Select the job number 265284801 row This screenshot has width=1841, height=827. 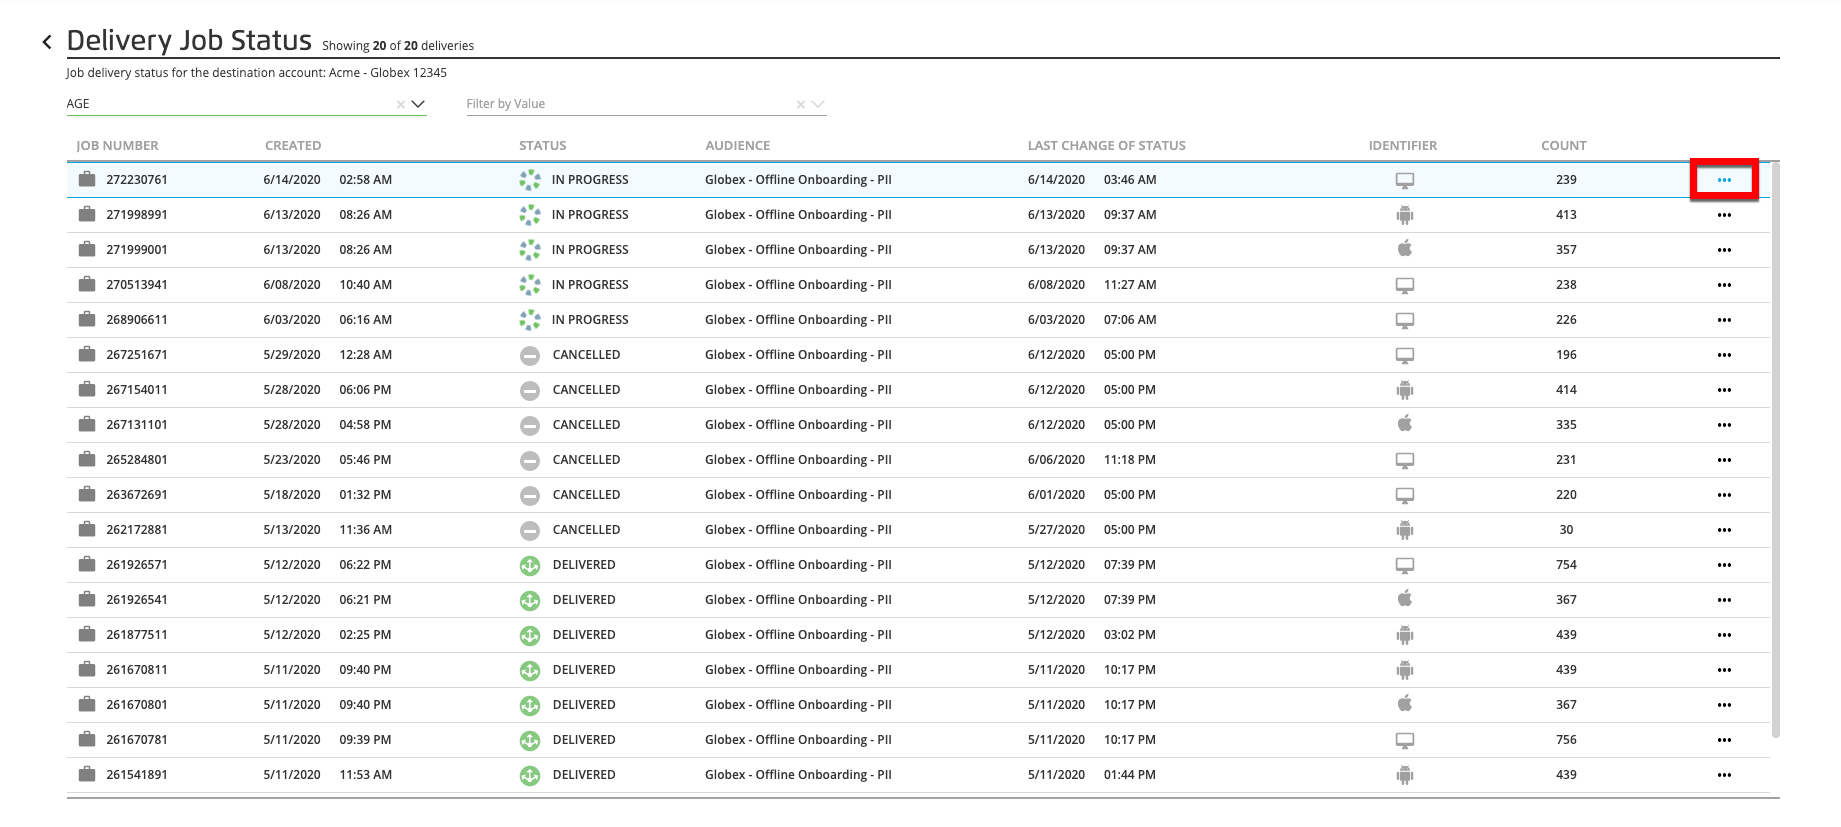click(137, 460)
